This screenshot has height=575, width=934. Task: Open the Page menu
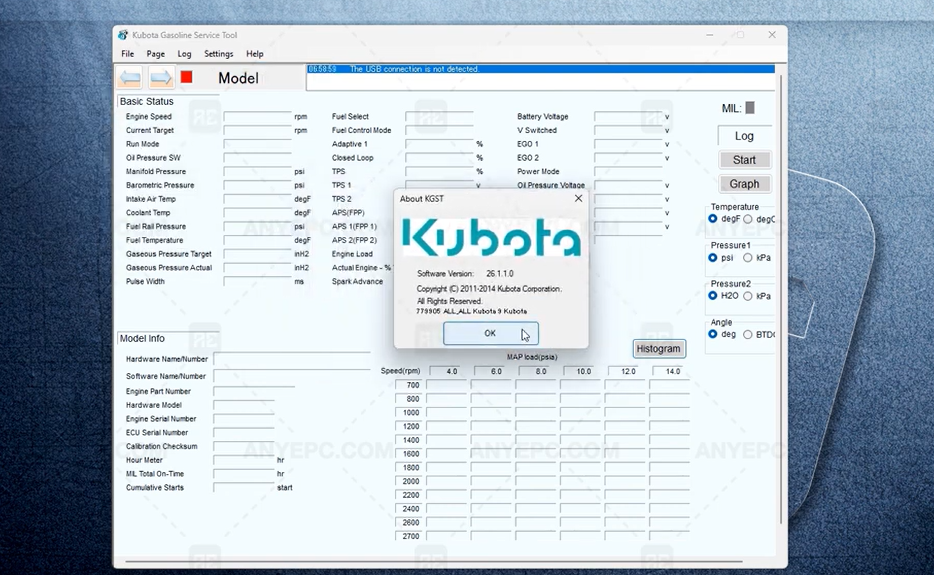pyautogui.click(x=155, y=54)
